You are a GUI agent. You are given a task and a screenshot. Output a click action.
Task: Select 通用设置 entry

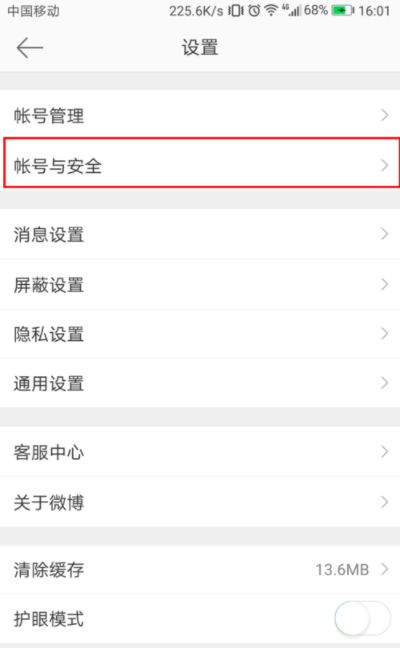pyautogui.click(x=200, y=383)
